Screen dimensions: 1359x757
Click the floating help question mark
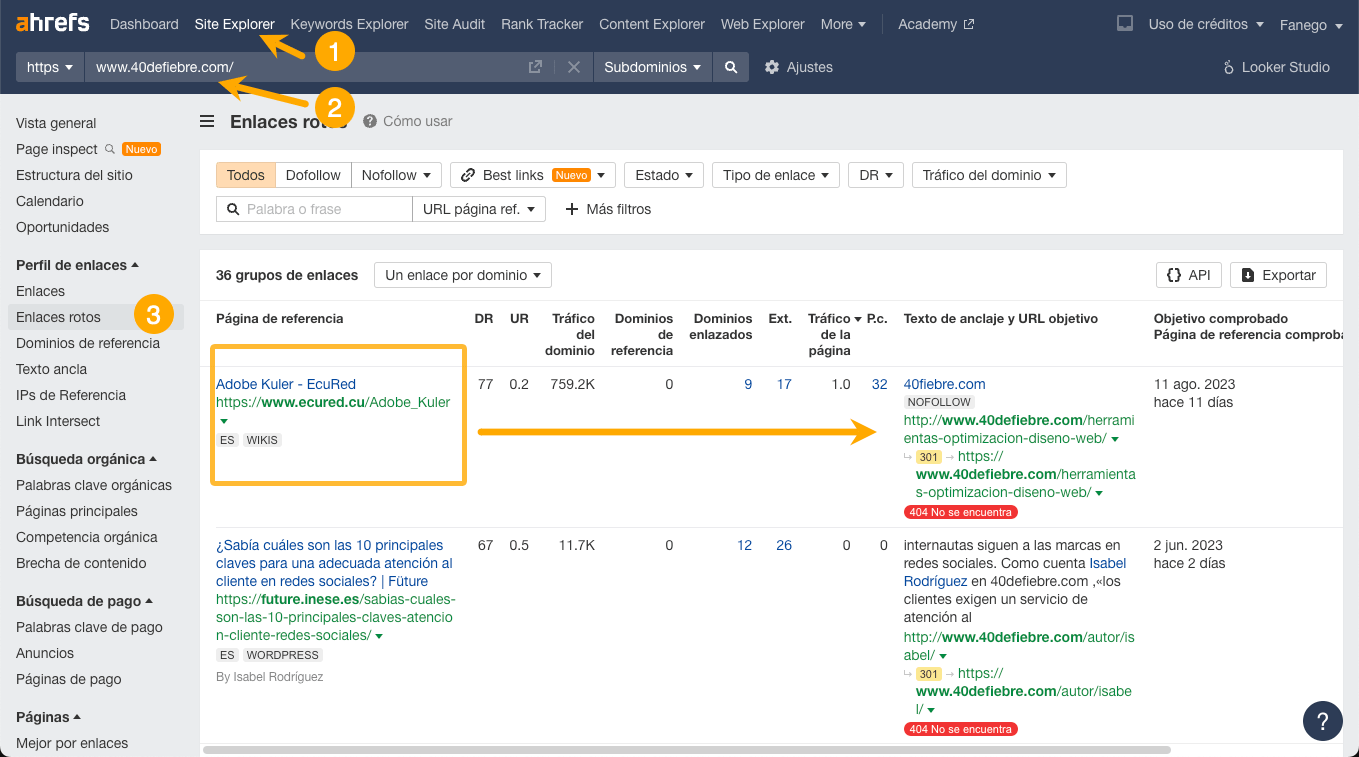tap(1322, 720)
